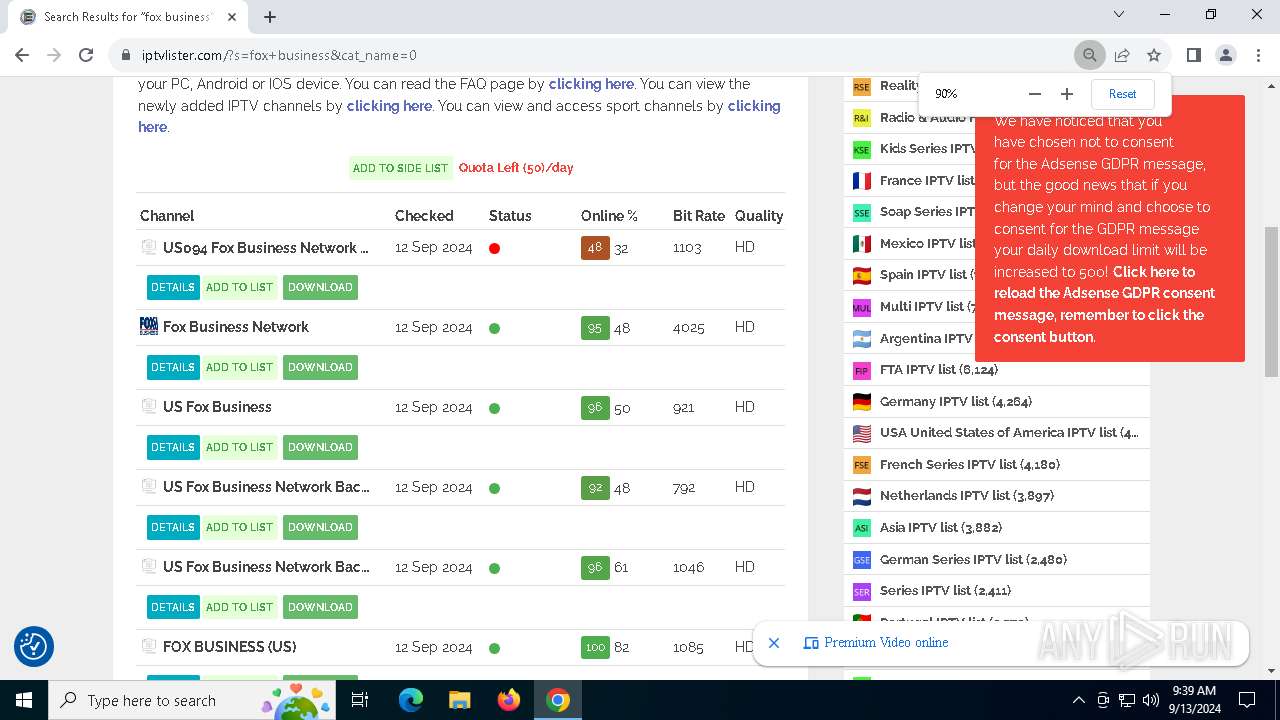This screenshot has width=1280, height=720.
Task: Open the Mexico IPTV list flag icon
Action: coord(862,244)
